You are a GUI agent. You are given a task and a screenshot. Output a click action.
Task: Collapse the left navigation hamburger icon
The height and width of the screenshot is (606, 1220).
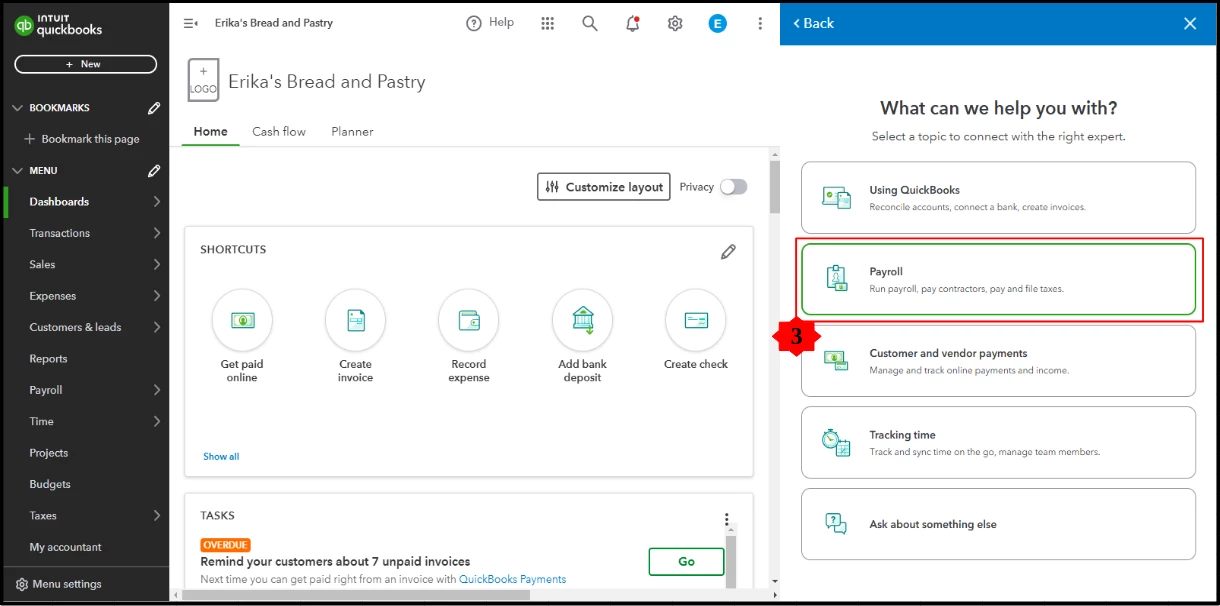click(190, 23)
